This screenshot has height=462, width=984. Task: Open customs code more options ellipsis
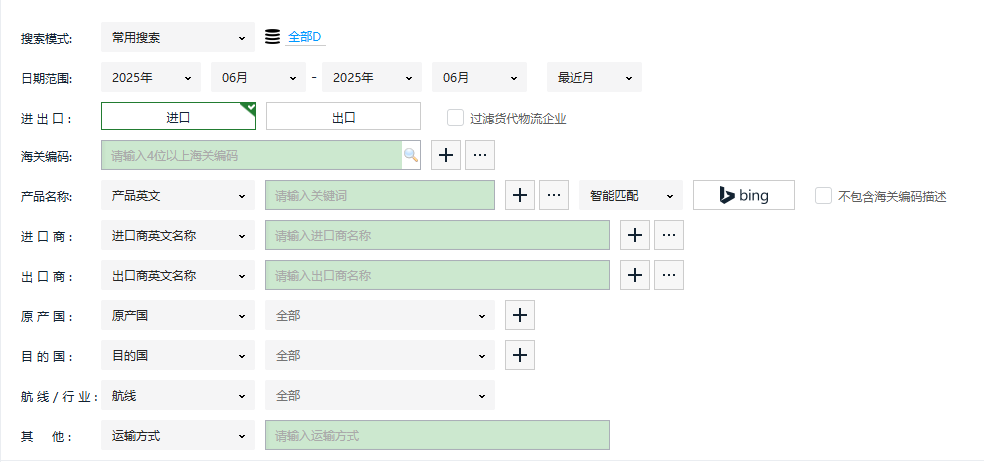click(480, 155)
